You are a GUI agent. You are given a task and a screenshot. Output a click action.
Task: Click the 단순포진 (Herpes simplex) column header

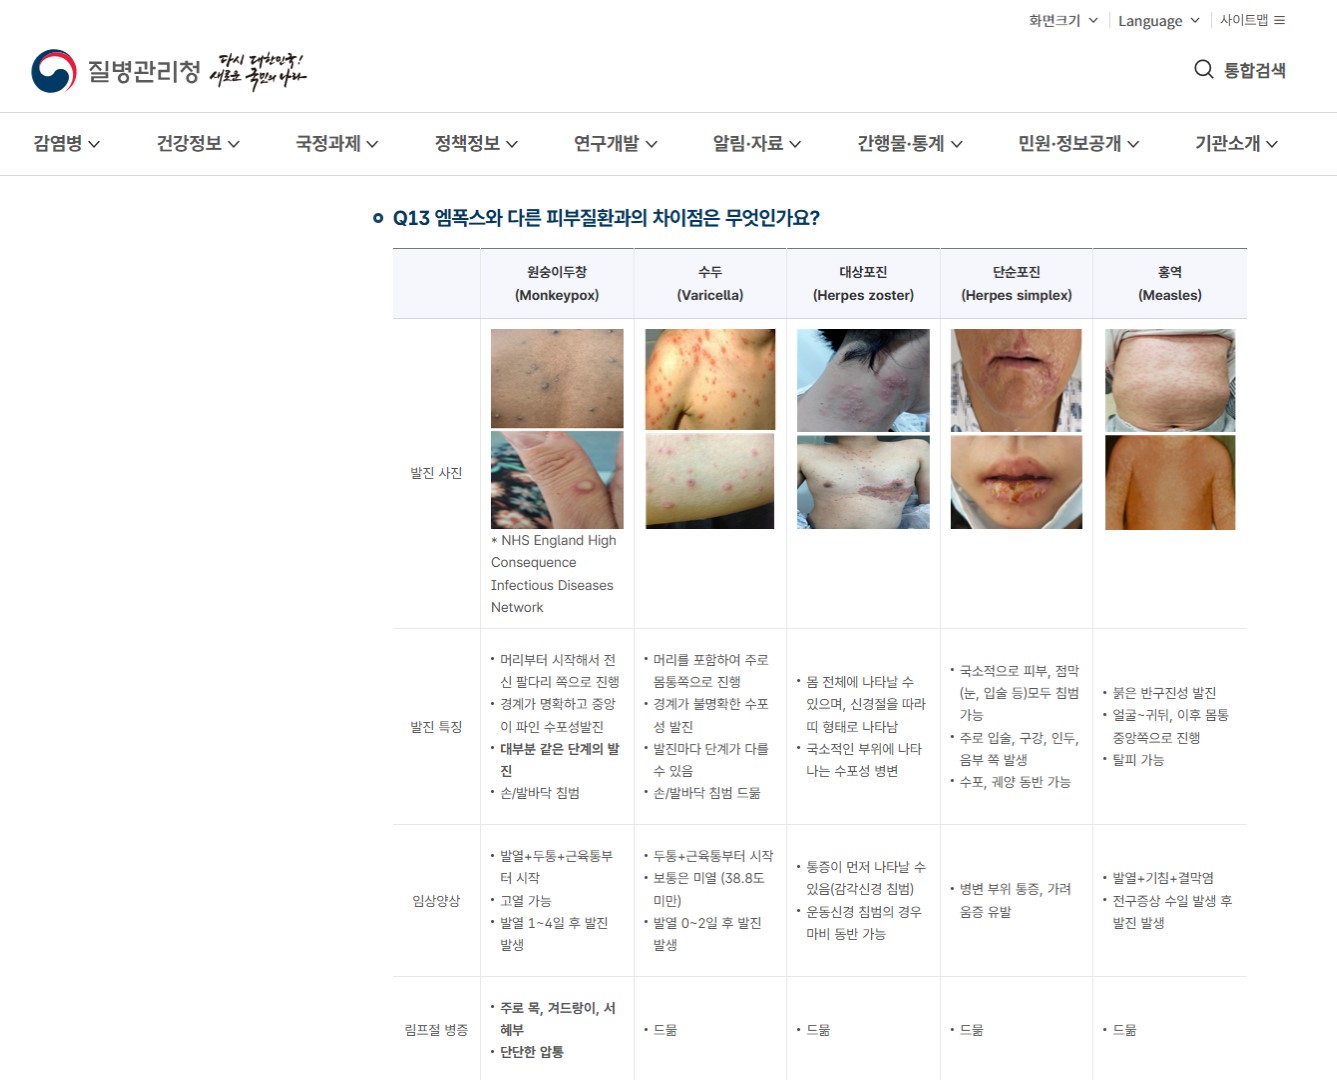(x=1016, y=283)
